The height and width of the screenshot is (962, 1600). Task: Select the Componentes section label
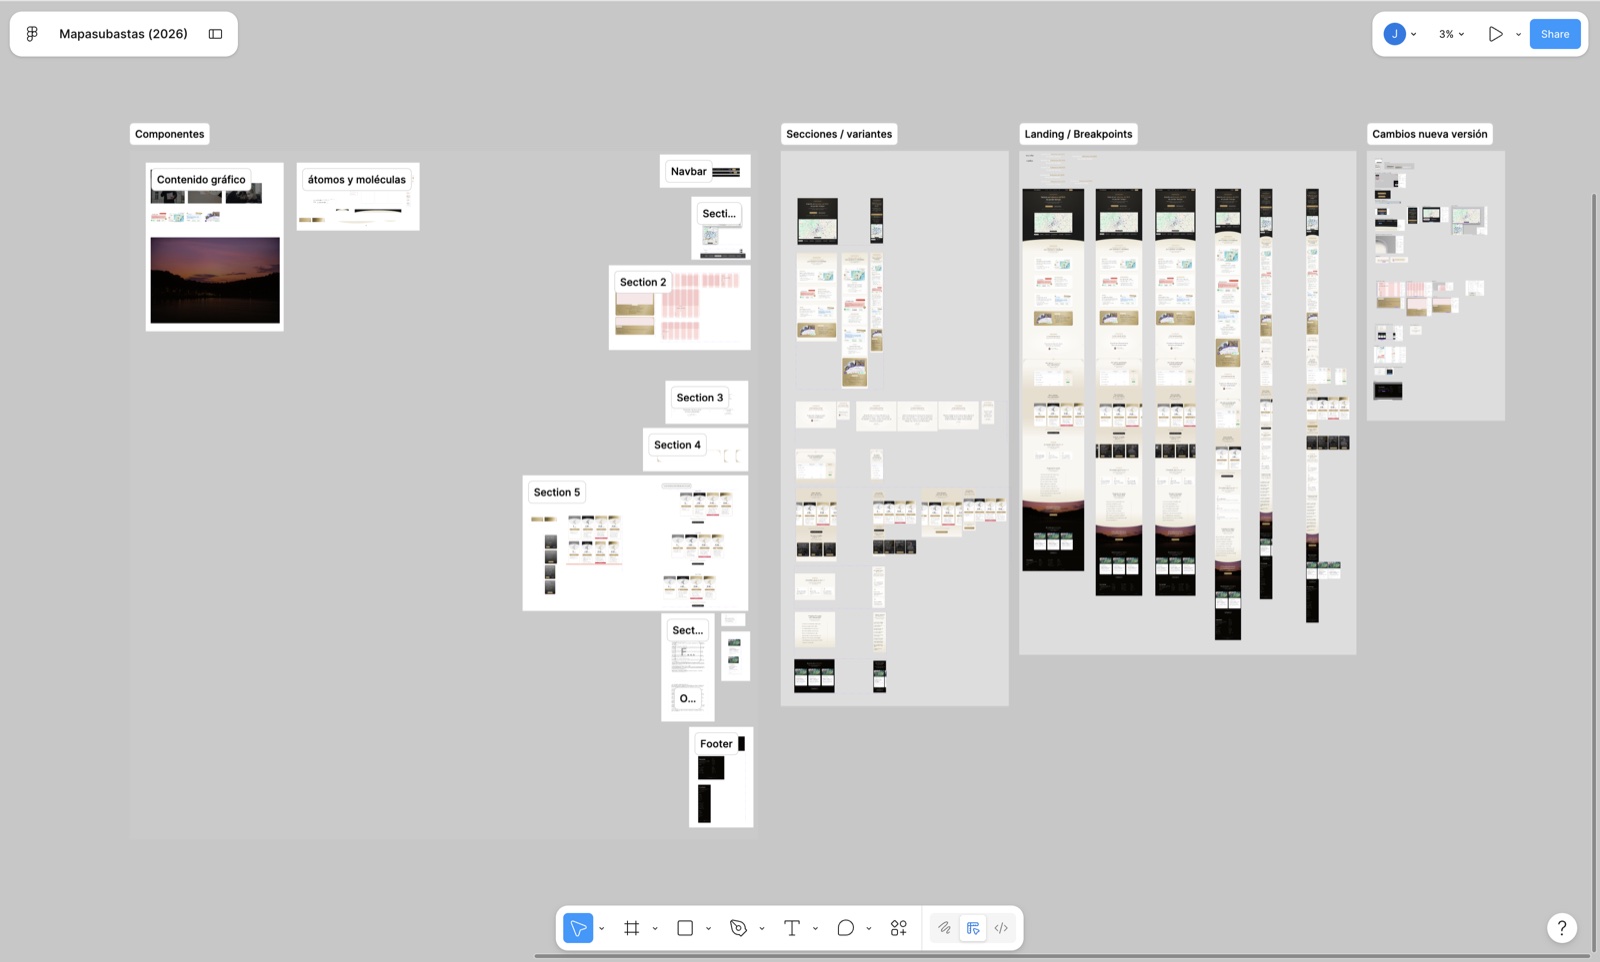[169, 134]
